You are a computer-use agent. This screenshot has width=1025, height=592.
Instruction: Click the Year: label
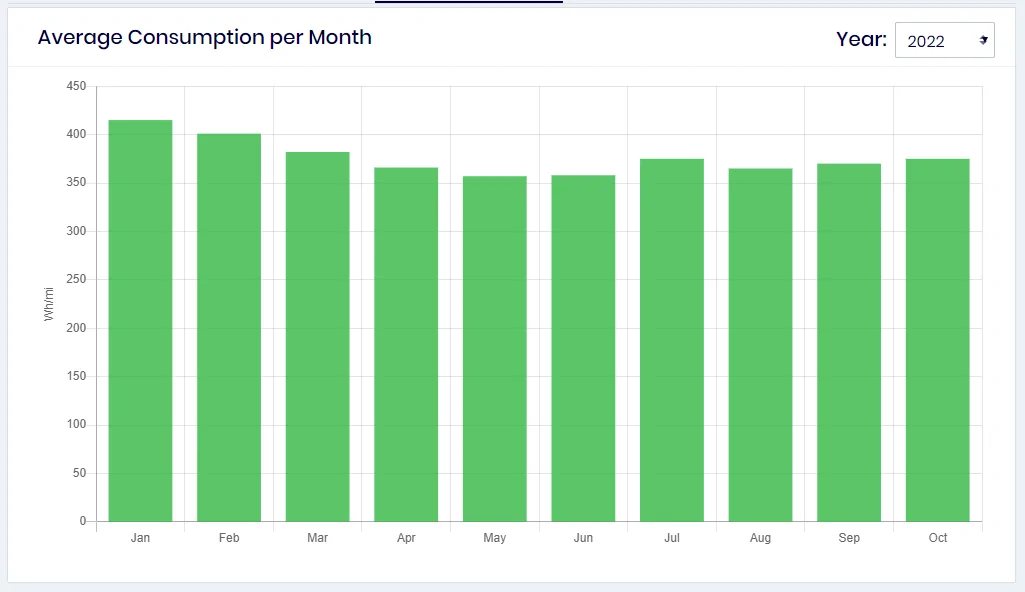861,39
